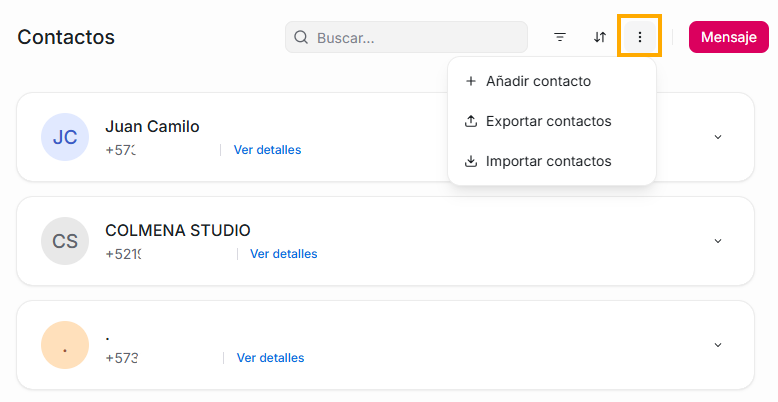
Task: Click the import download icon
Action: [471, 161]
